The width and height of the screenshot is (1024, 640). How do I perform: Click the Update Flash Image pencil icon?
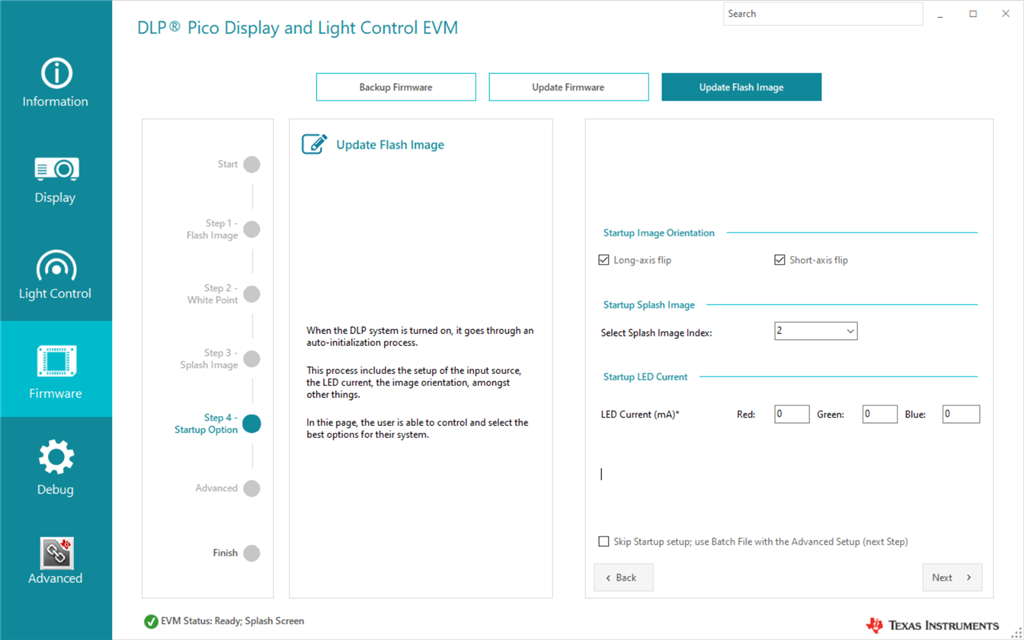314,144
